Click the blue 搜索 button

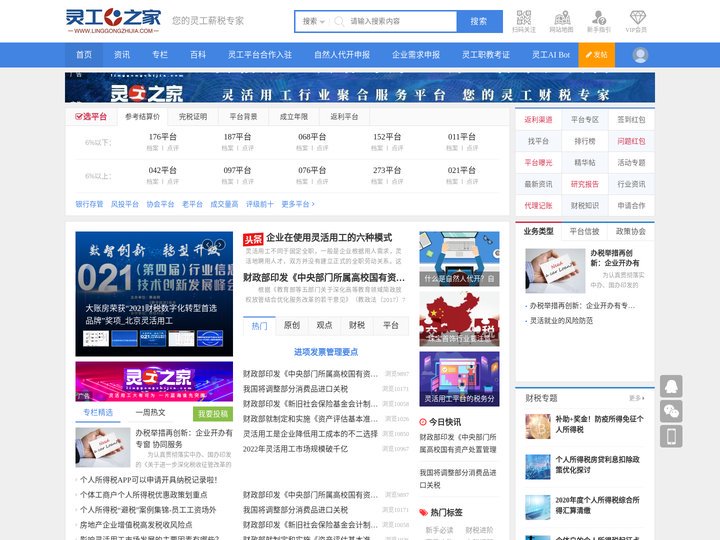click(x=479, y=21)
